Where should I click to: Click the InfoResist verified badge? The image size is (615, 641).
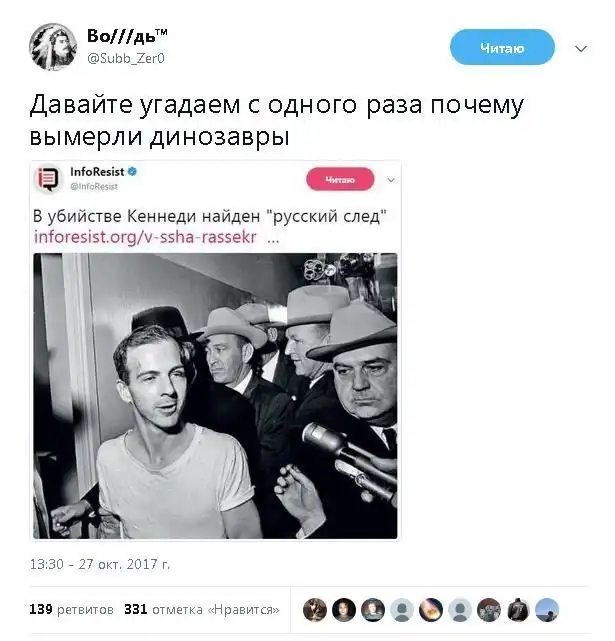(132, 172)
